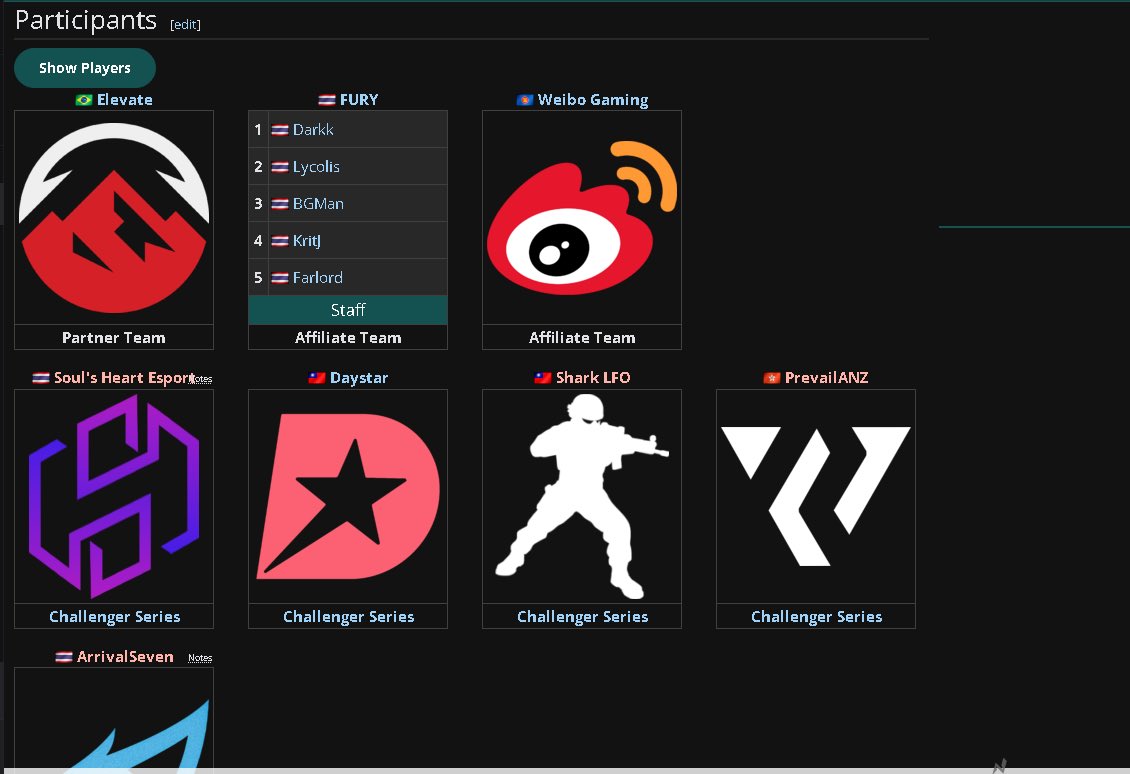The height and width of the screenshot is (774, 1130).
Task: Show Notes for ArrivalSeven
Action: (200, 658)
